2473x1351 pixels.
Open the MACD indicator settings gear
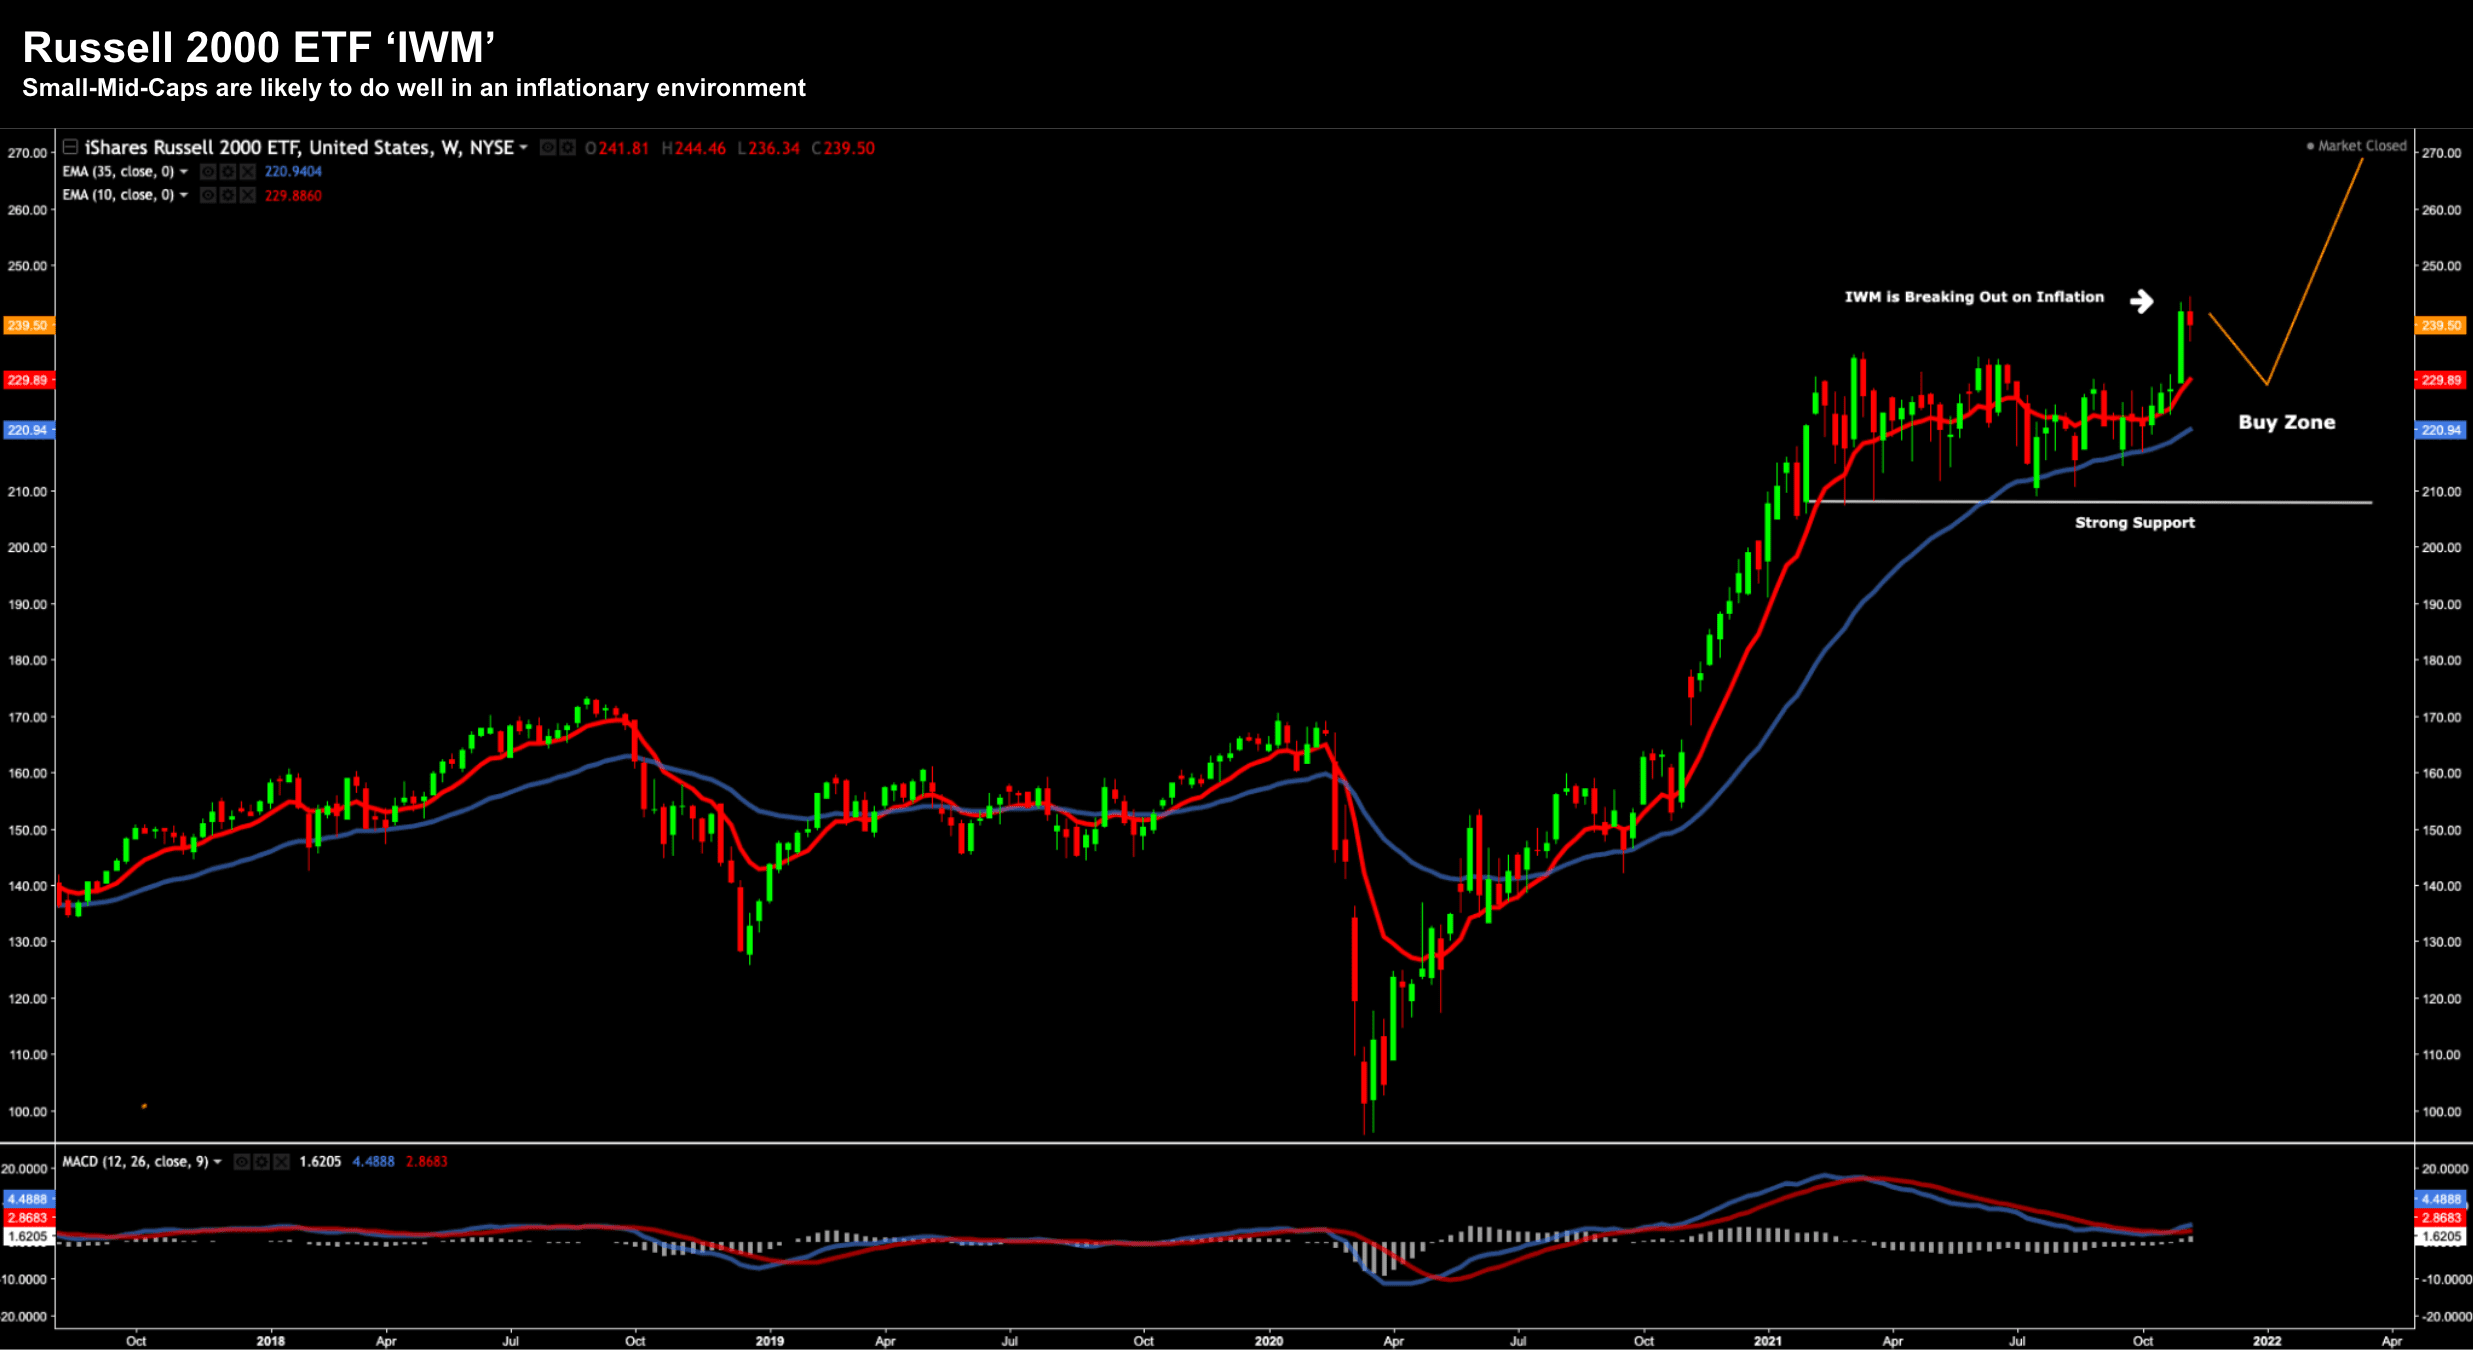click(x=261, y=1162)
